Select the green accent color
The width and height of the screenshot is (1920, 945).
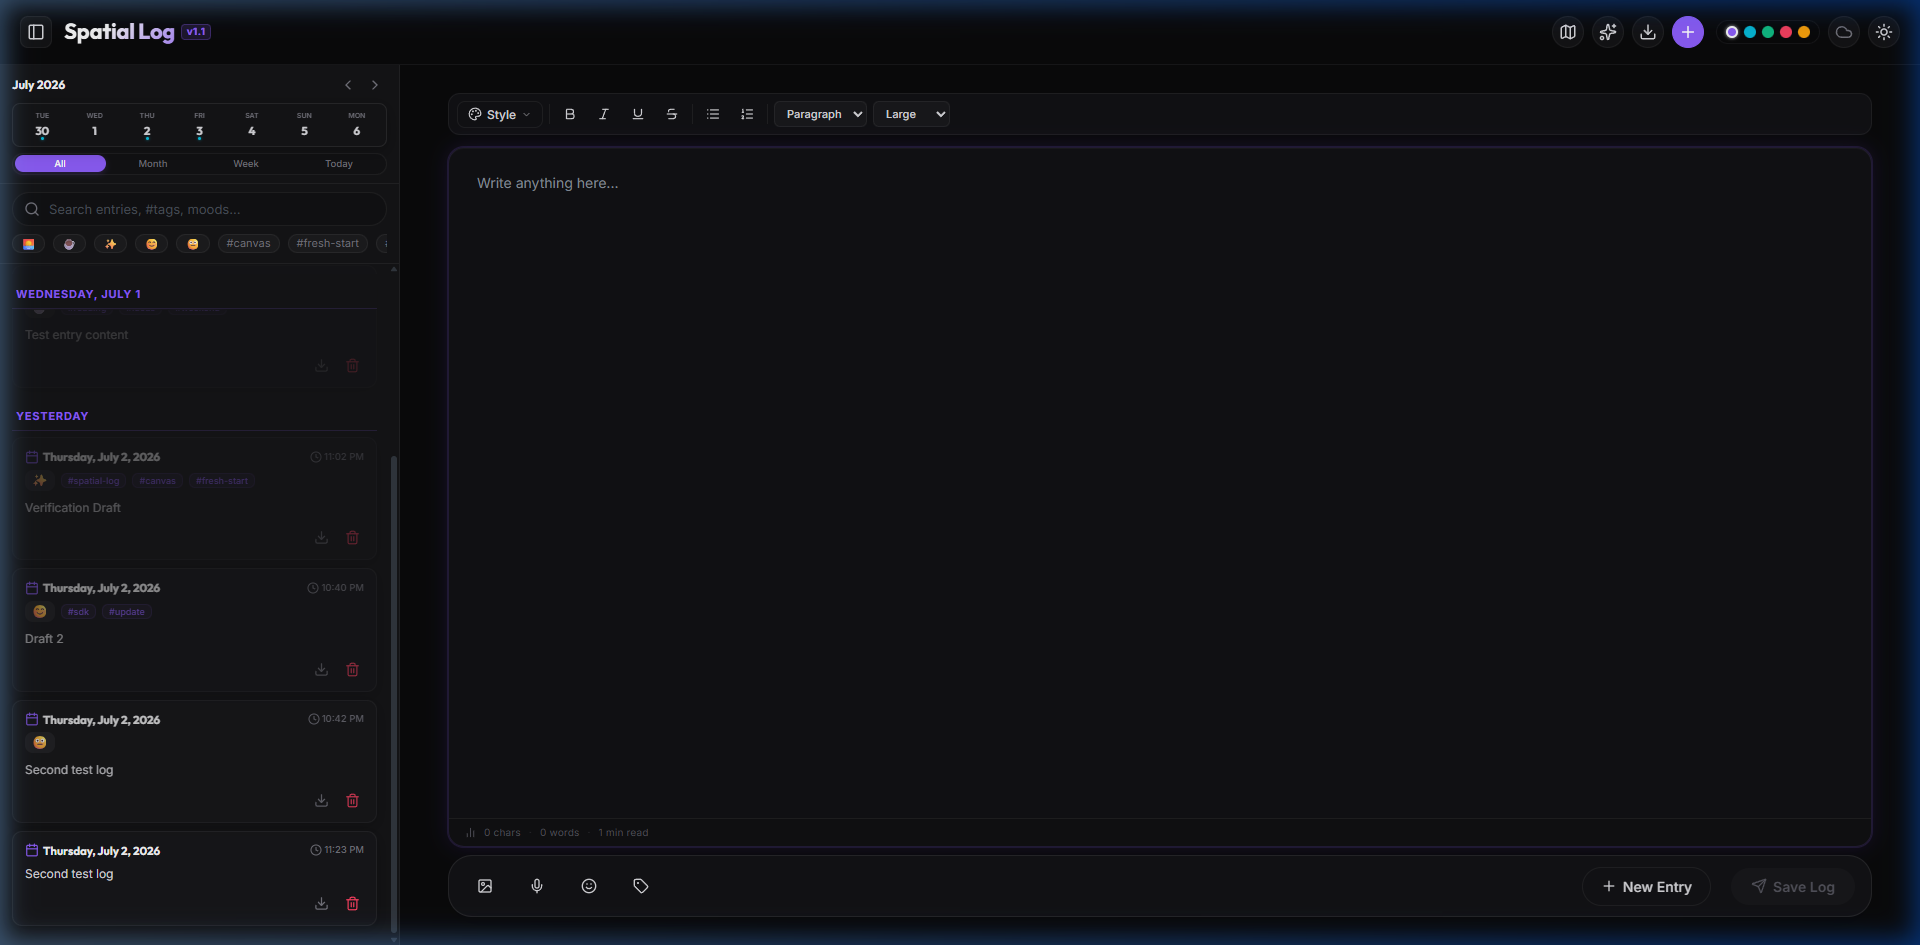[1768, 32]
